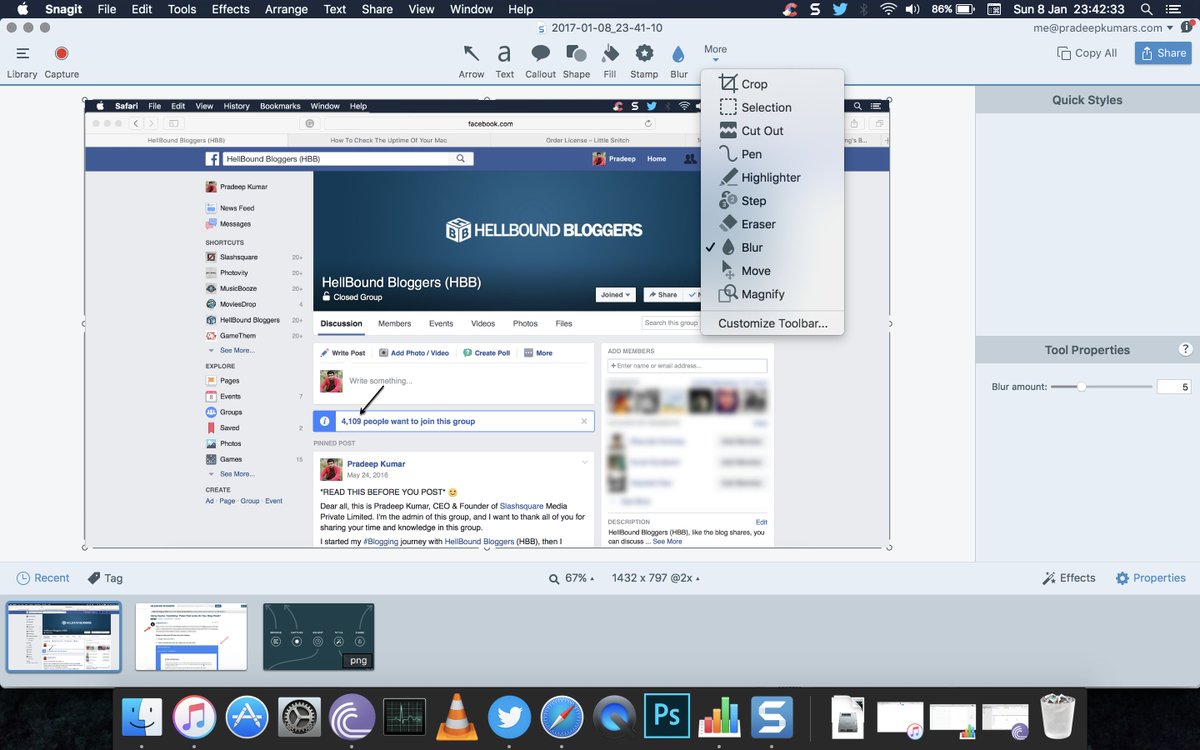Toggle the Properties panel

click(x=1150, y=578)
